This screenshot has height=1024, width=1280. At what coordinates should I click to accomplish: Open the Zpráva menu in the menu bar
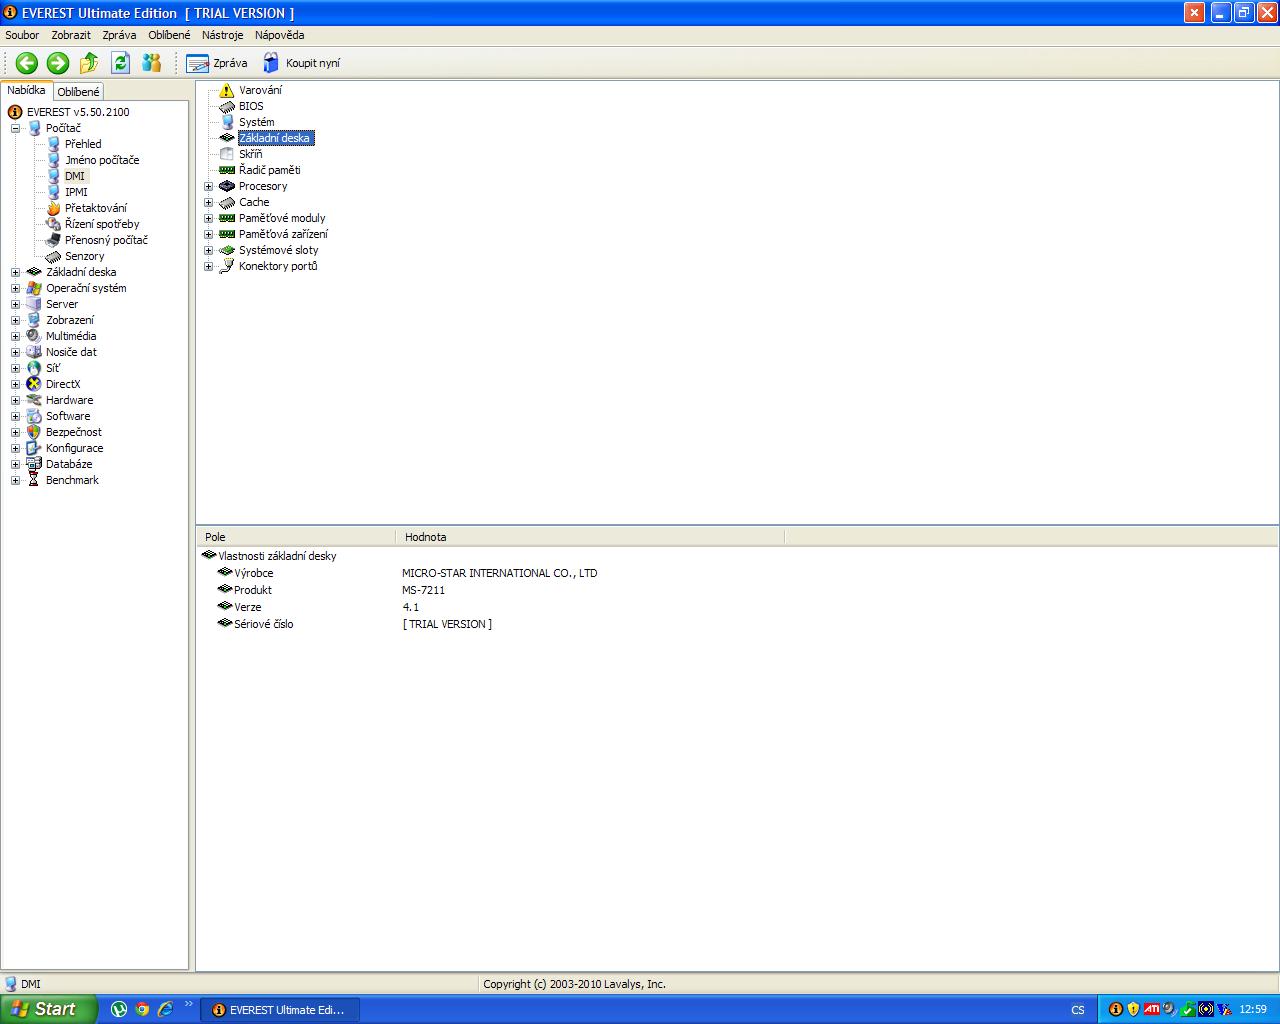coord(119,35)
